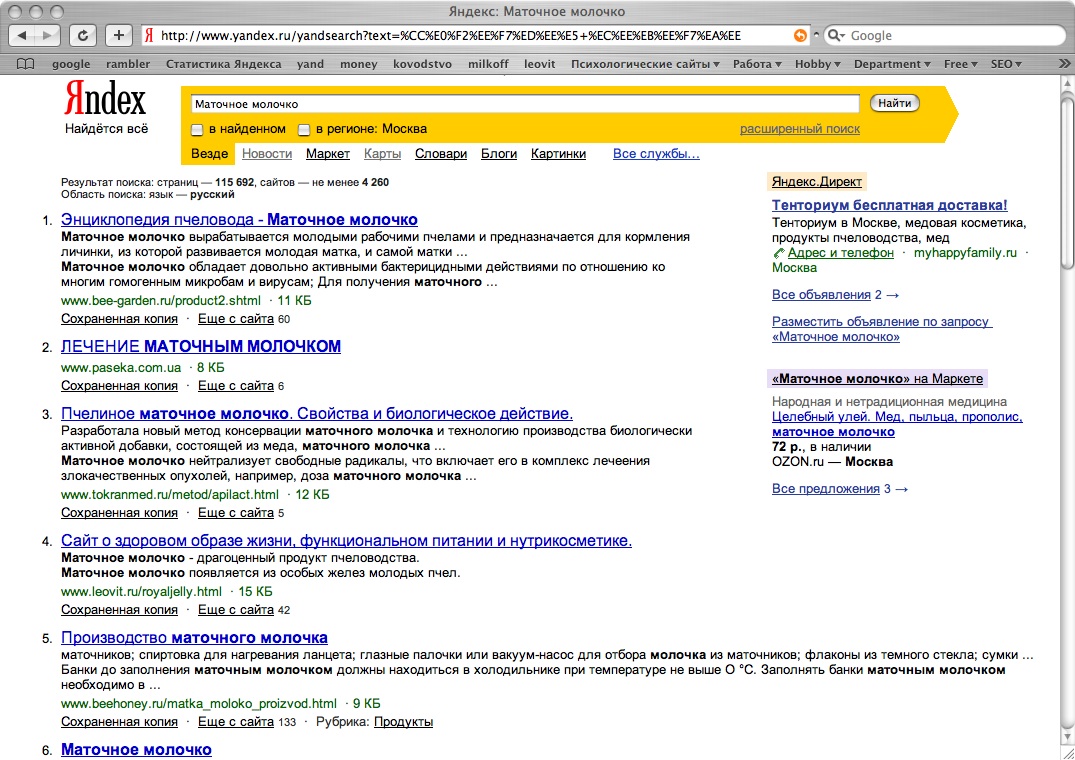Image resolution: width=1075 pixels, height=760 pixels.
Task: Expand the "Department" bookmarks folder
Action: tap(892, 64)
